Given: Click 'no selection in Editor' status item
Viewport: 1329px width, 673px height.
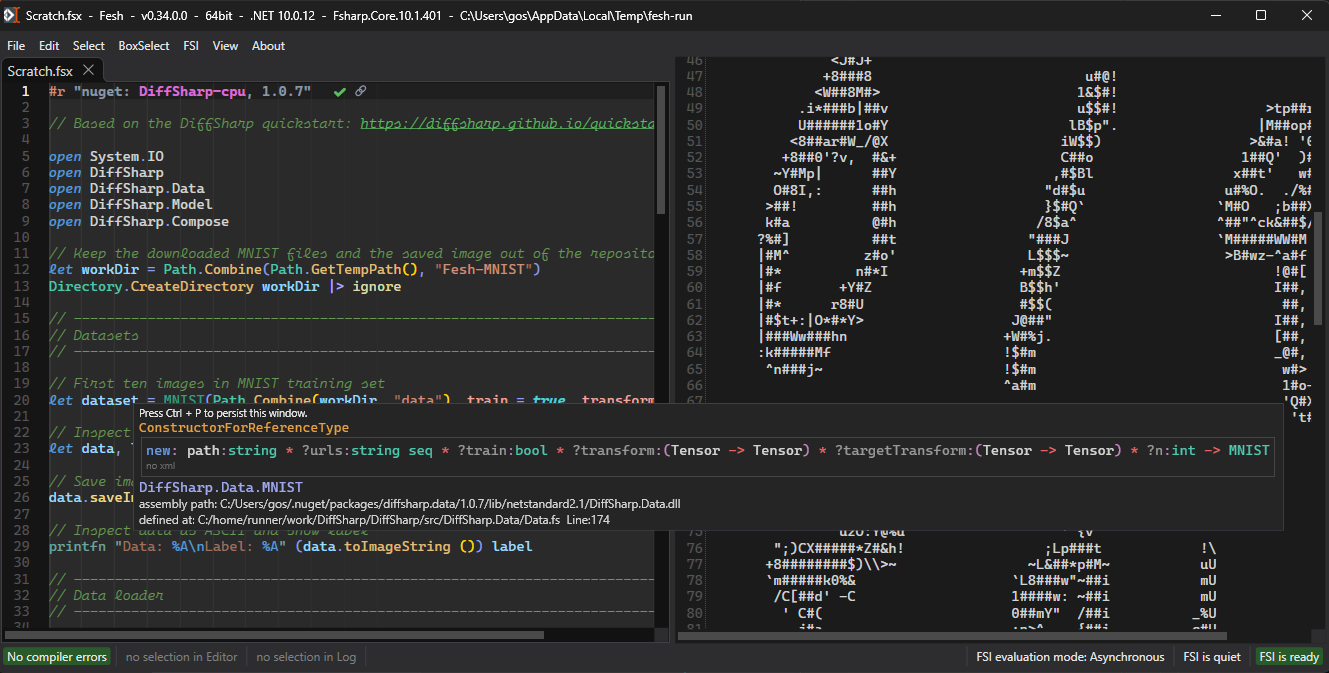Looking at the screenshot, I should [182, 657].
